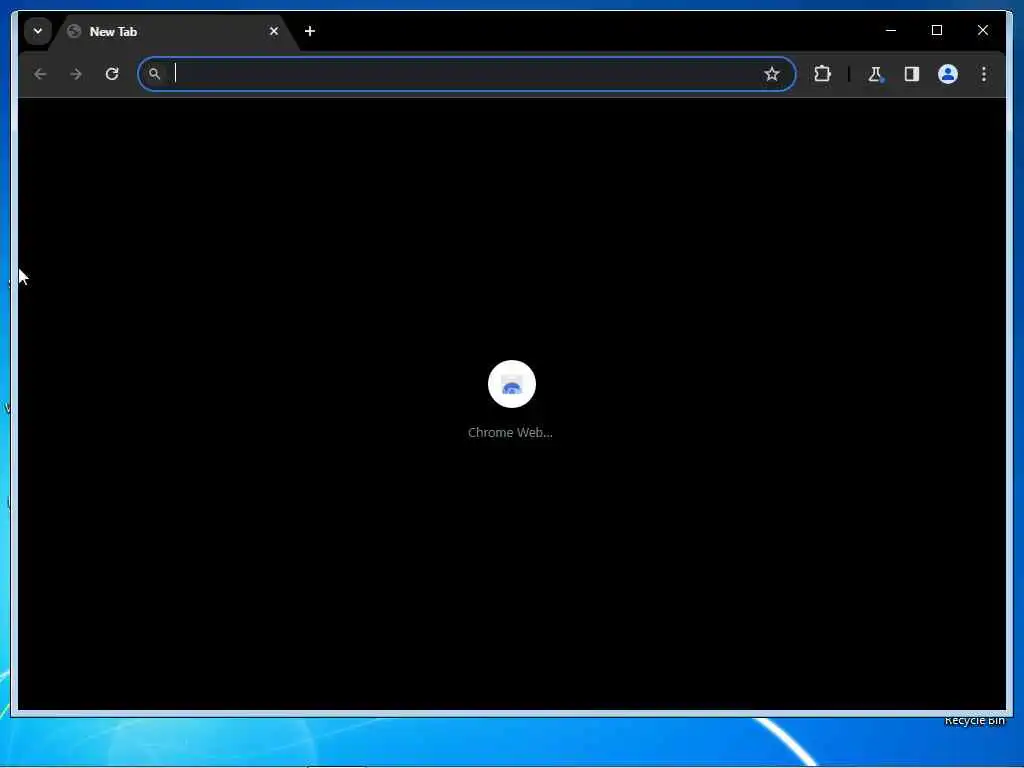Open a new tab with plus button

pyautogui.click(x=310, y=31)
